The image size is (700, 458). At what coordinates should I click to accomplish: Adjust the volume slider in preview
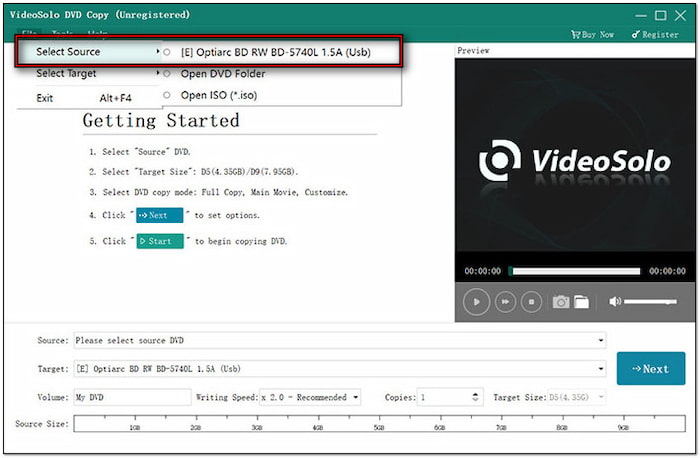click(x=650, y=301)
